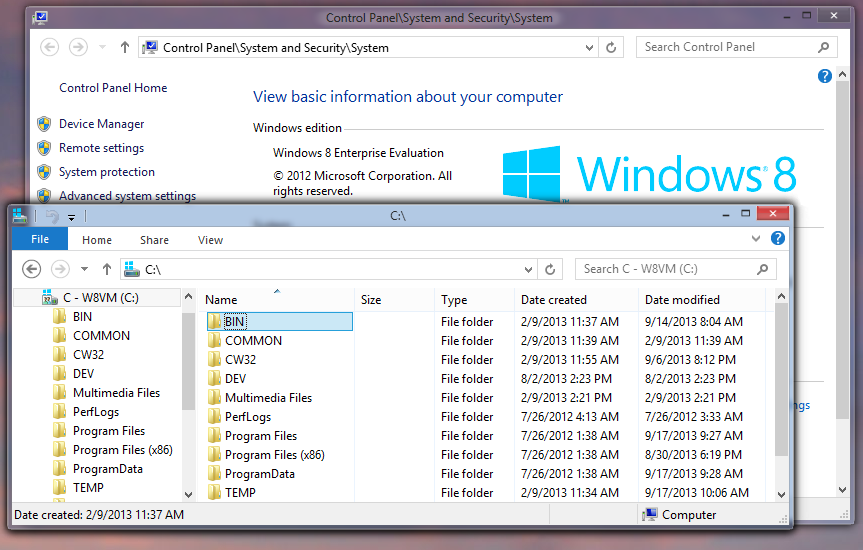The image size is (863, 550).
Task: Select ProgramData folder in file list
Action: coord(259,473)
